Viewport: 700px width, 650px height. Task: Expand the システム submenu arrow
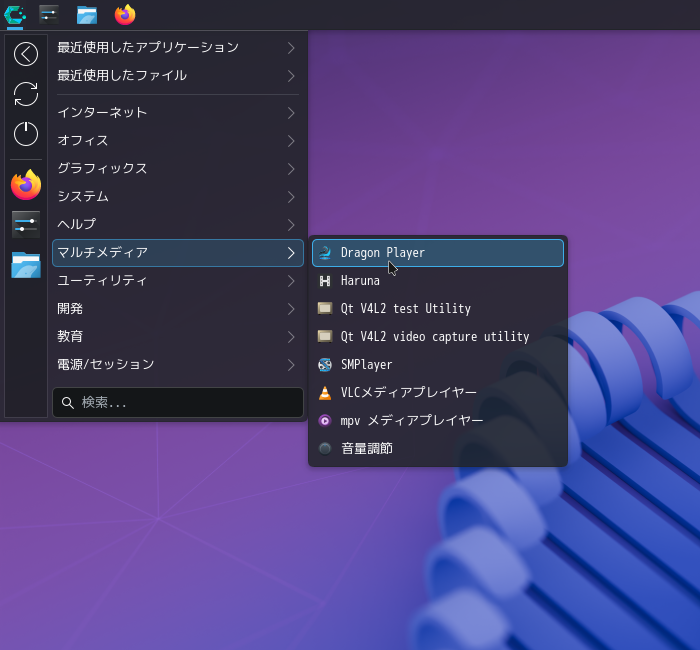point(291,197)
